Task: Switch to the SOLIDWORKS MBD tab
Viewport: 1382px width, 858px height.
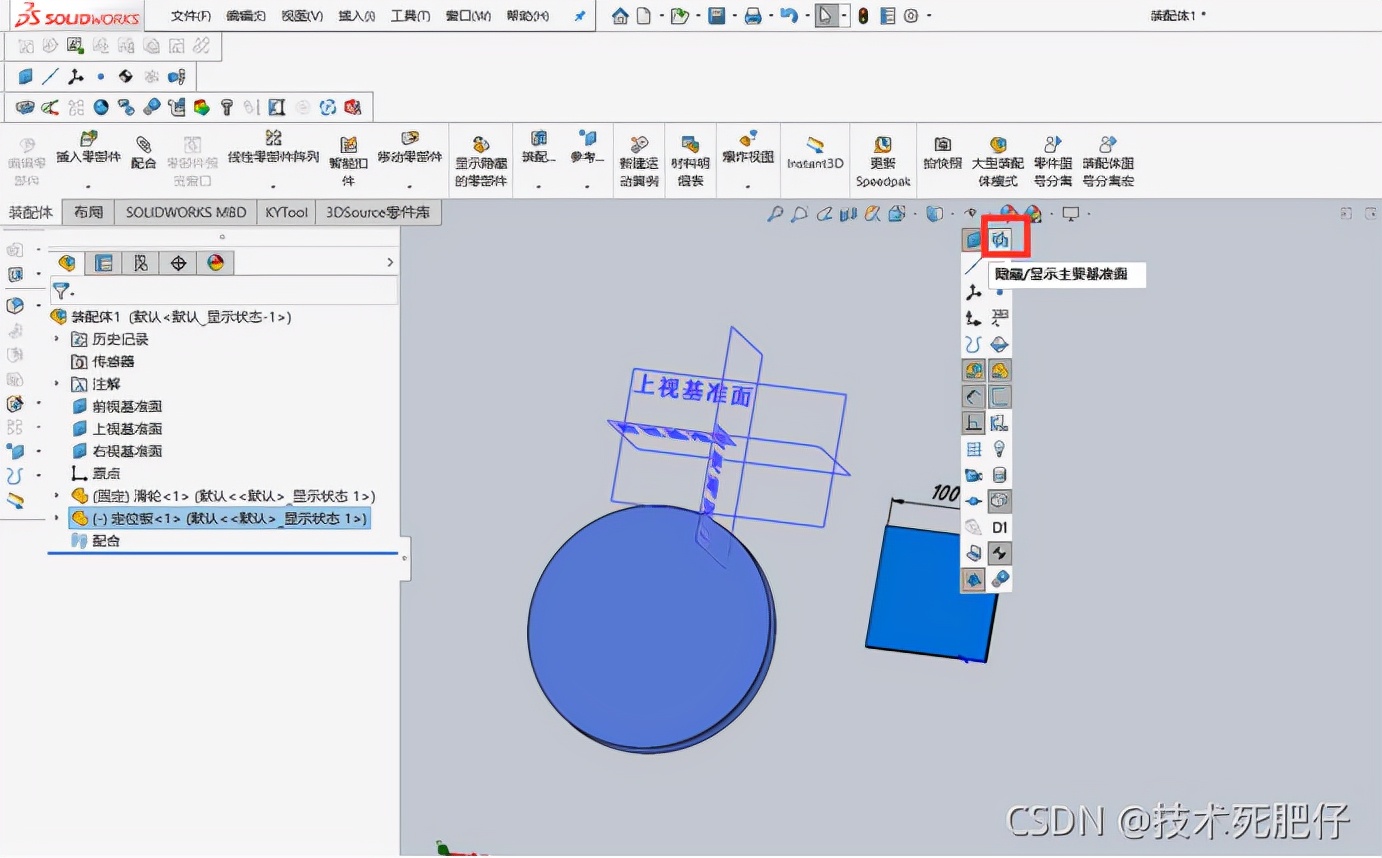Action: click(184, 212)
